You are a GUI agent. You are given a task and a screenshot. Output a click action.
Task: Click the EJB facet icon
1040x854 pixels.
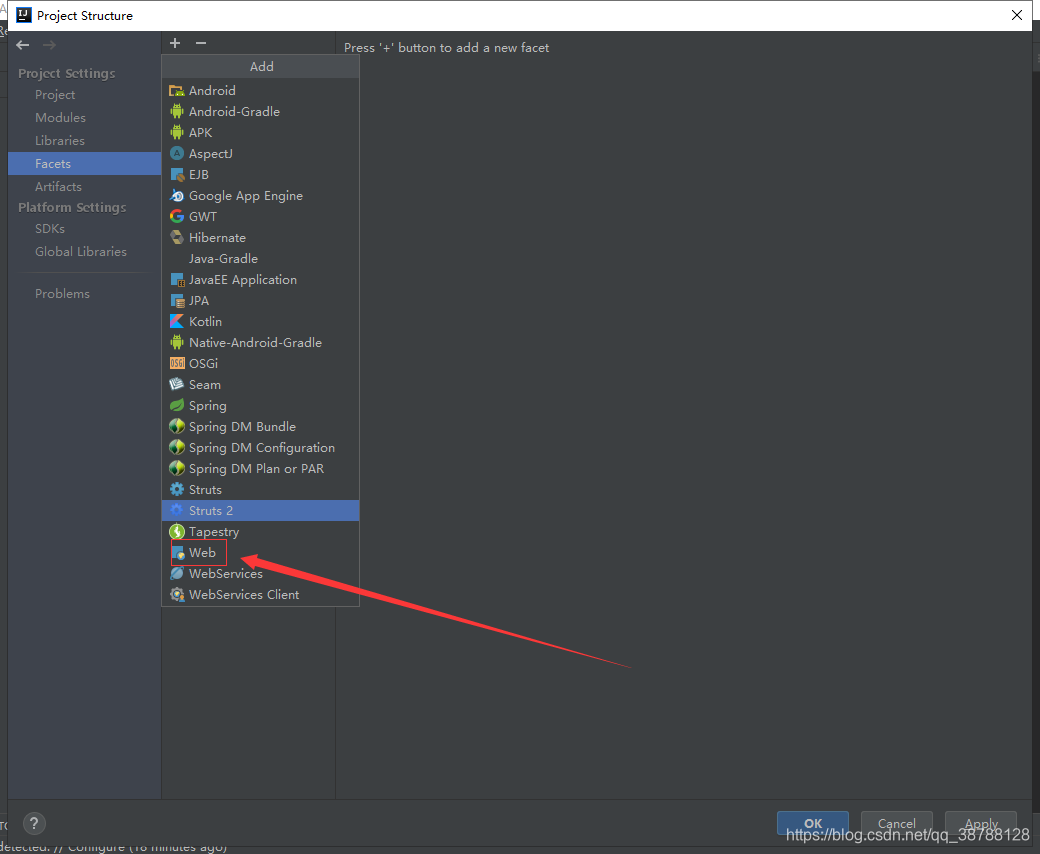177,175
